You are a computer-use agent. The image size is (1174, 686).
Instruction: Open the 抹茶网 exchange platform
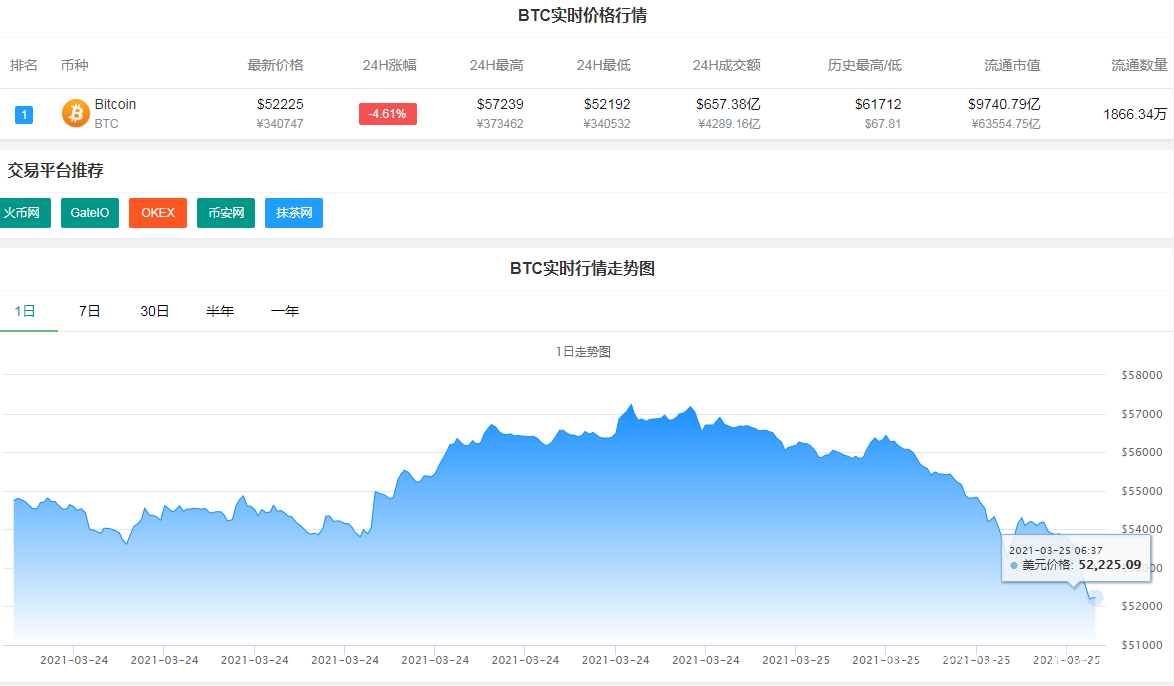tap(293, 212)
